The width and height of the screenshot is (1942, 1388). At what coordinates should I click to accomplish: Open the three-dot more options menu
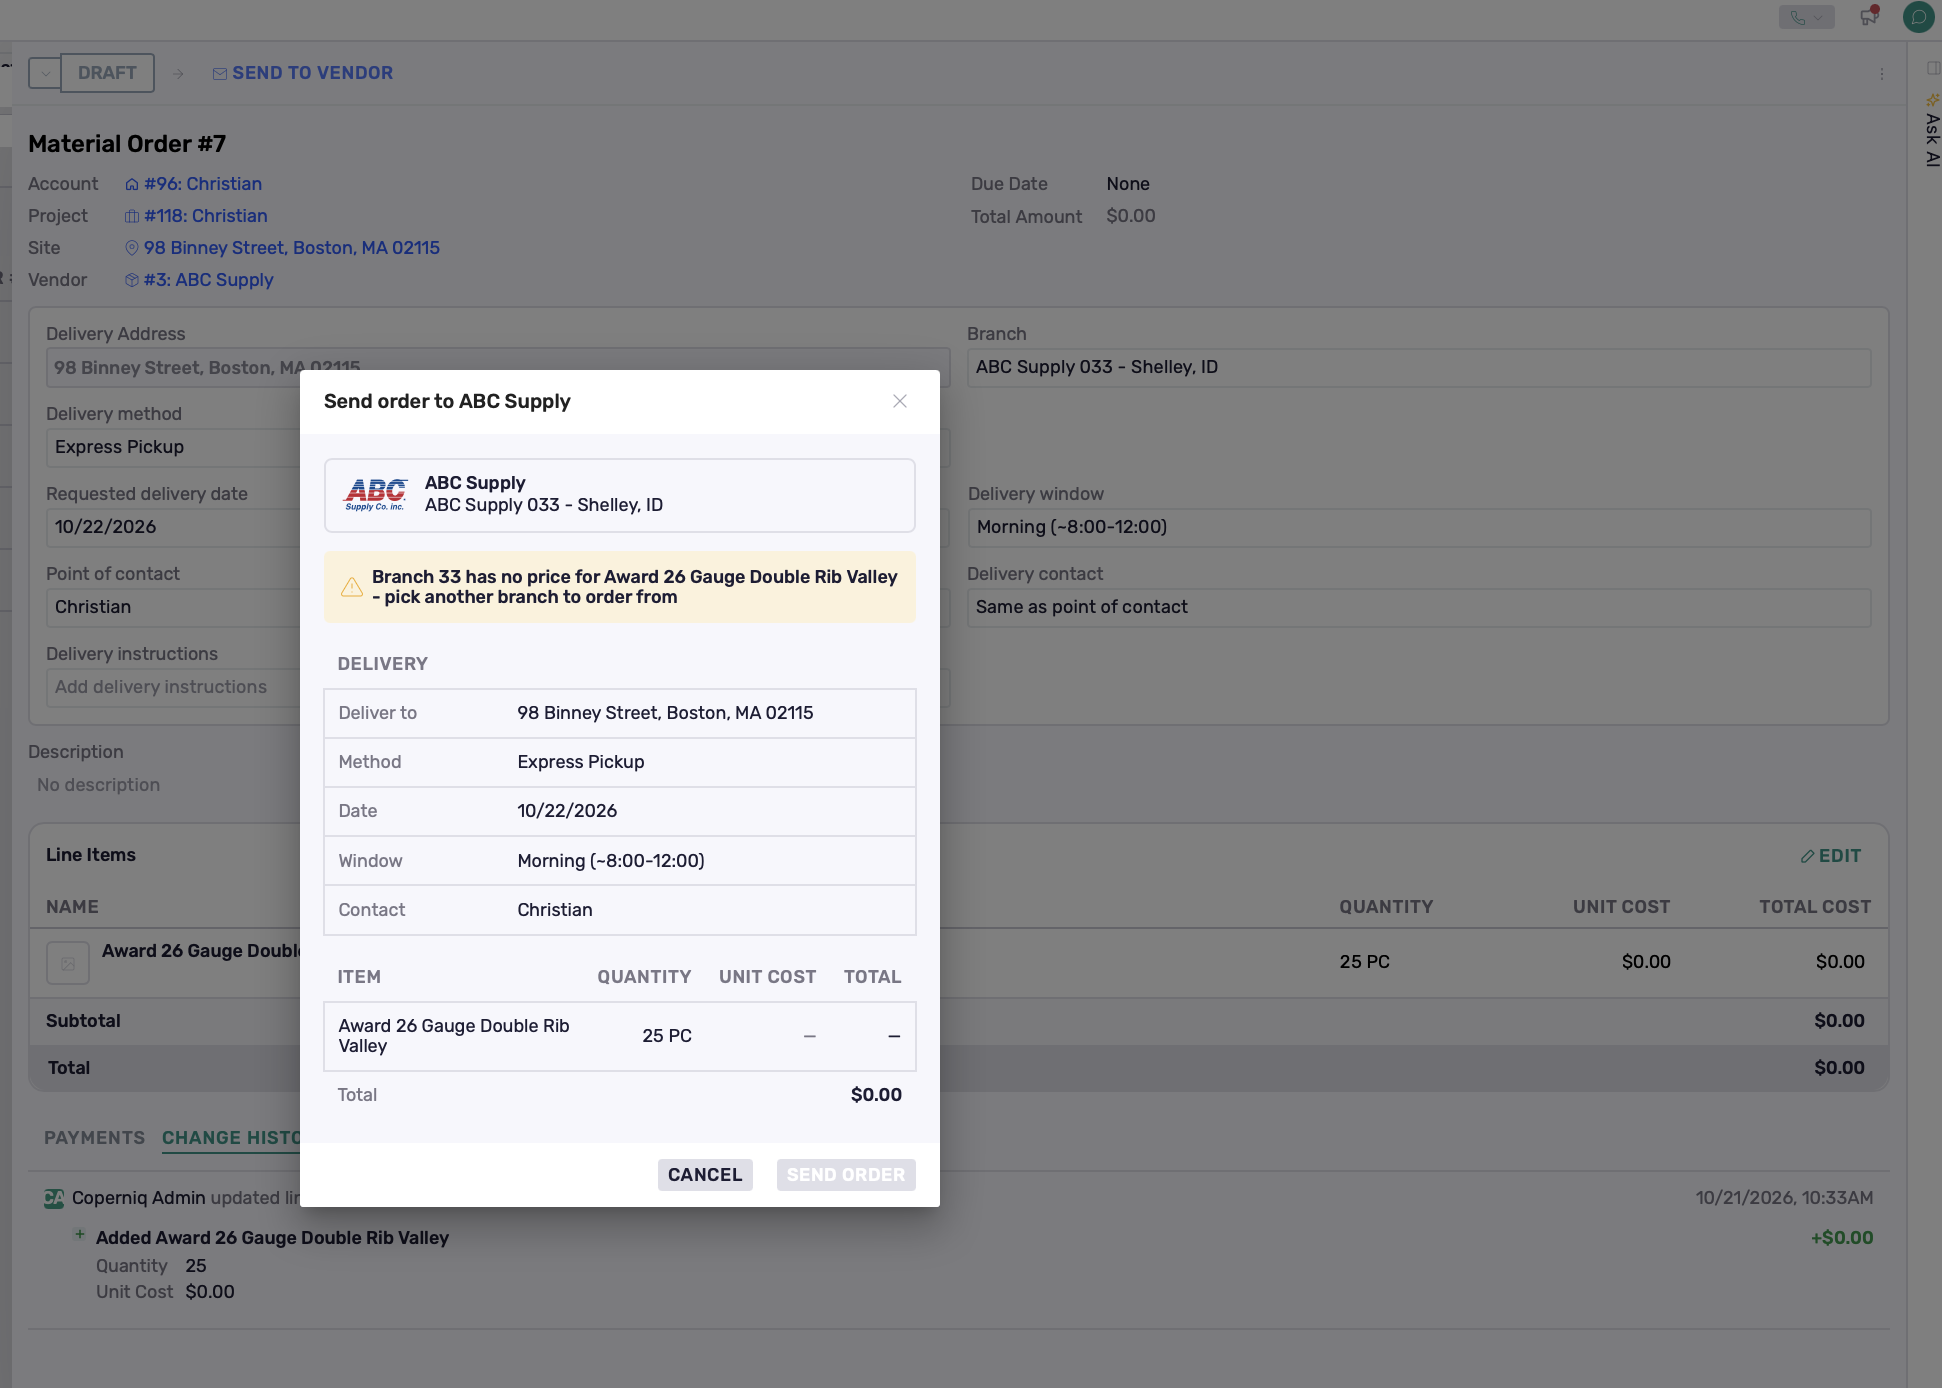(1882, 74)
